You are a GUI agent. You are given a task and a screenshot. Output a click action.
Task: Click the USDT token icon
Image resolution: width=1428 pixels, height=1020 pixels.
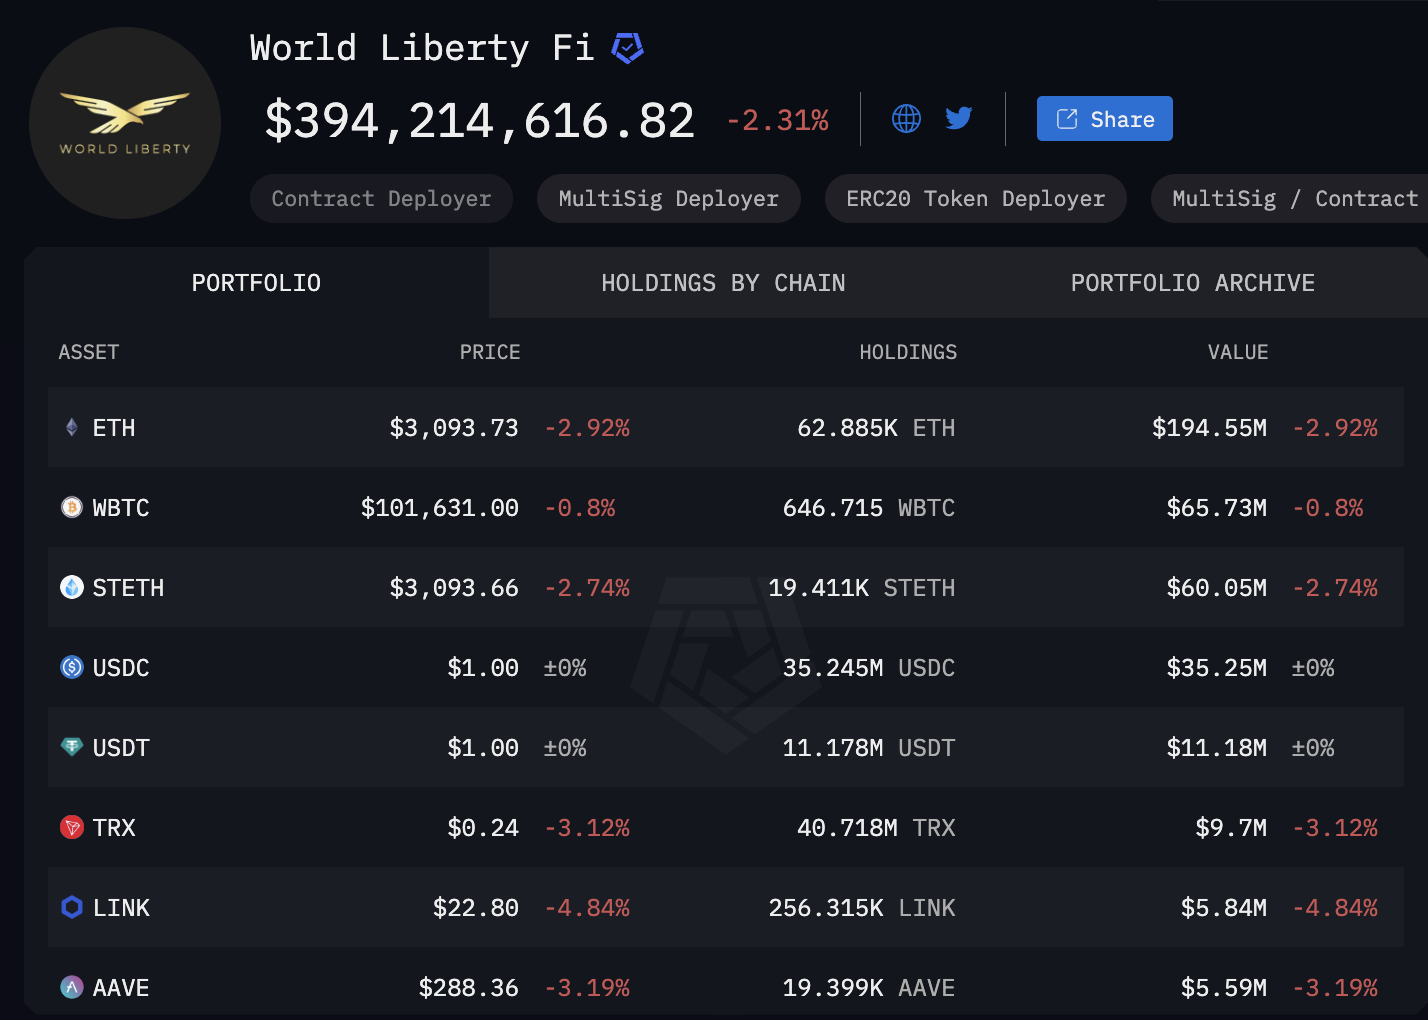pyautogui.click(x=72, y=747)
